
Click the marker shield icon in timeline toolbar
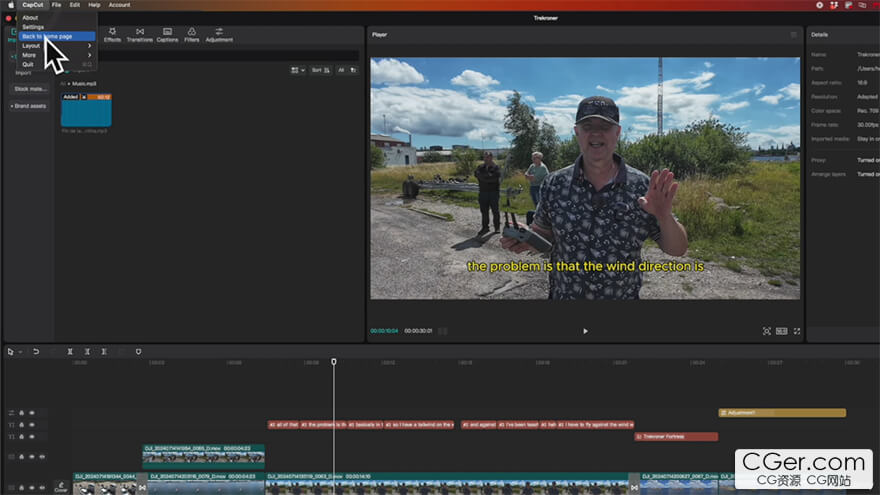point(139,352)
